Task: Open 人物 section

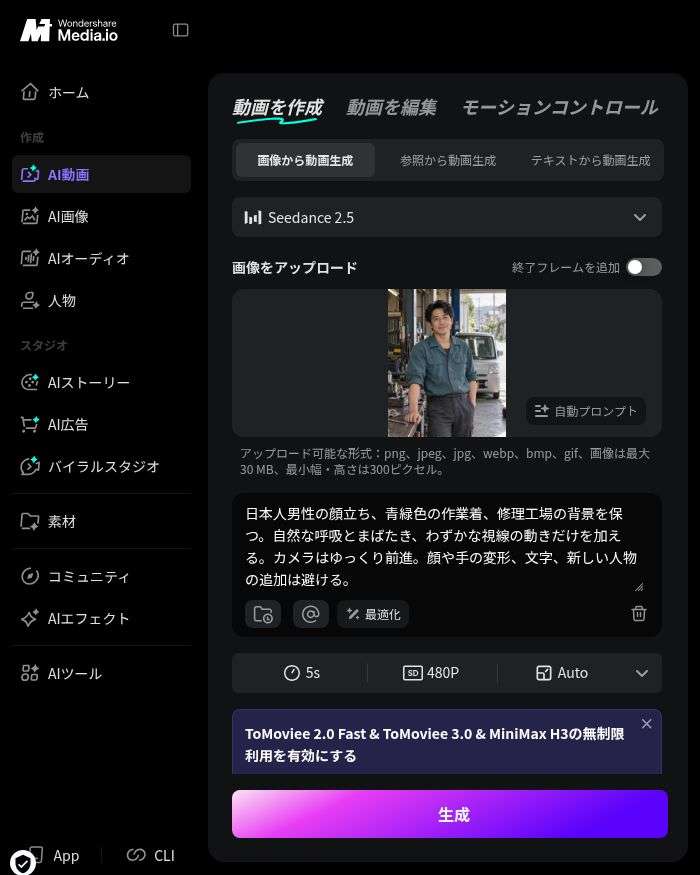Action: pos(101,300)
